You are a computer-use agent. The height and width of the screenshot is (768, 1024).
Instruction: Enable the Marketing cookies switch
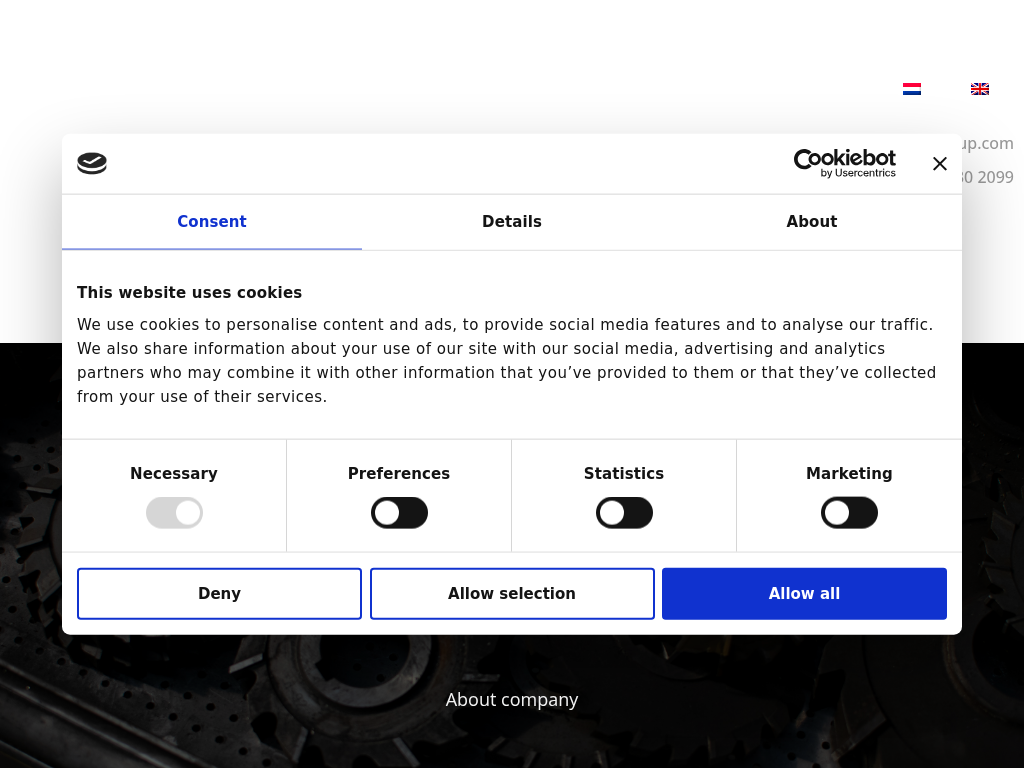coord(849,513)
